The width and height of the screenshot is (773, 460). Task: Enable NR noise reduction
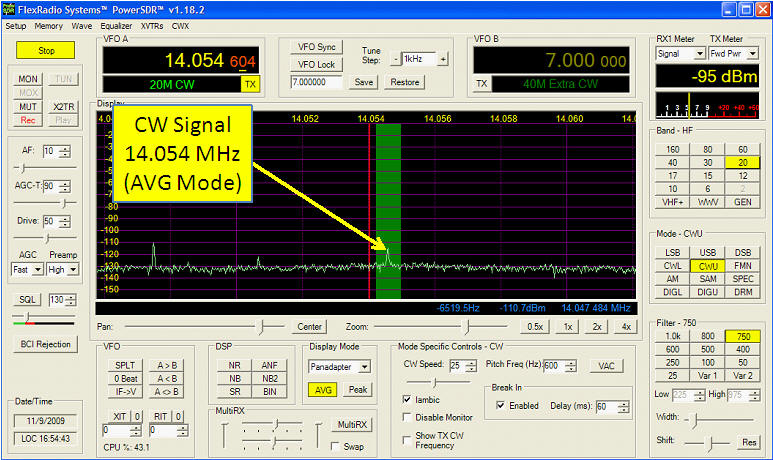click(x=235, y=365)
